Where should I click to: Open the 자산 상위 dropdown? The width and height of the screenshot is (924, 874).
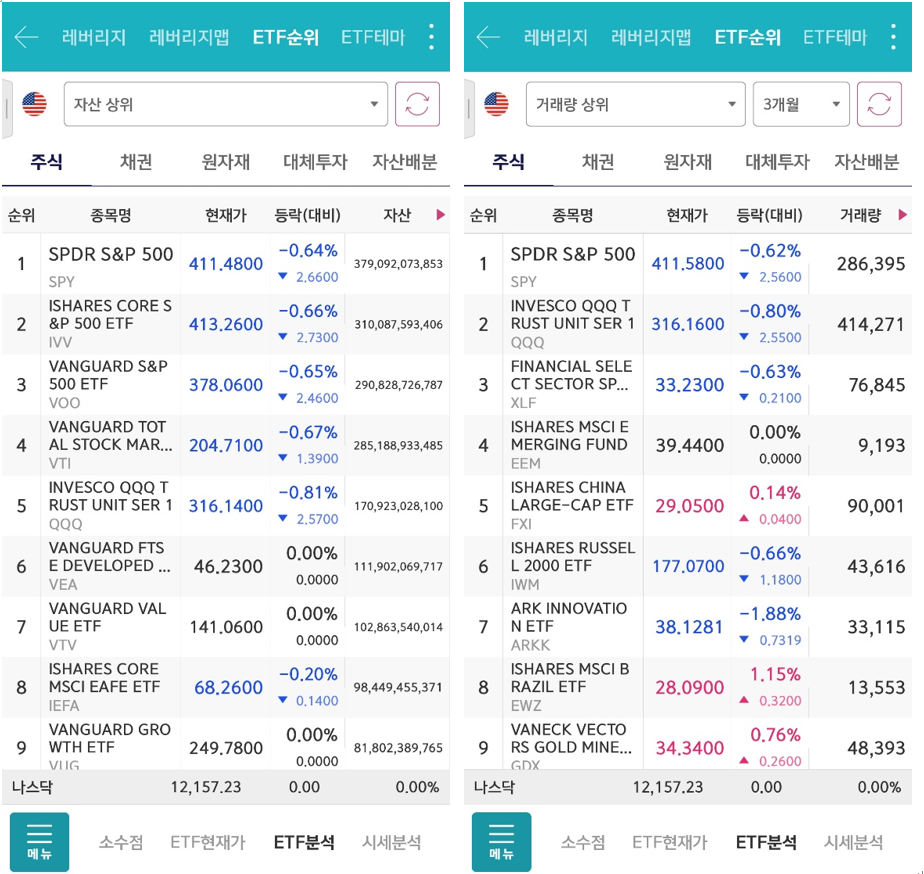tap(225, 103)
